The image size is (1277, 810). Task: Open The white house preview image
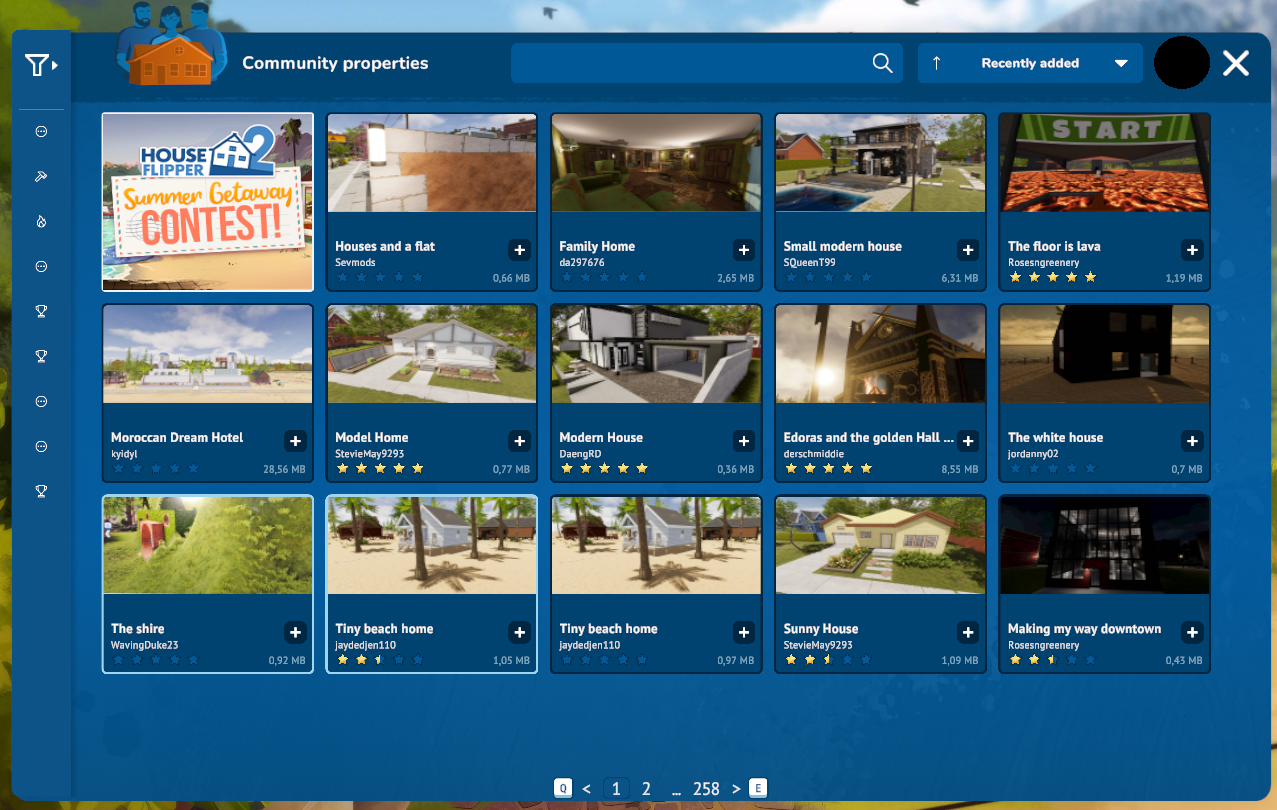click(1104, 354)
